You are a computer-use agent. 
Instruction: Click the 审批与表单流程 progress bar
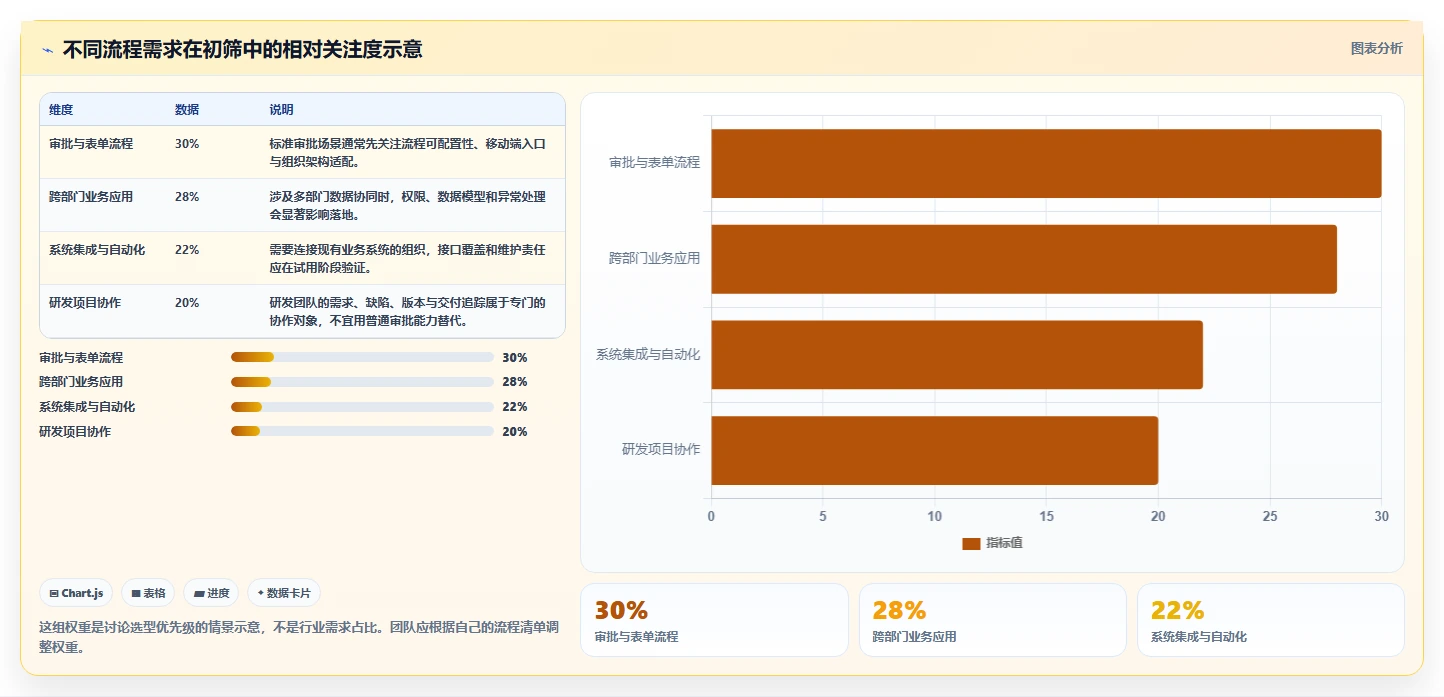point(362,357)
